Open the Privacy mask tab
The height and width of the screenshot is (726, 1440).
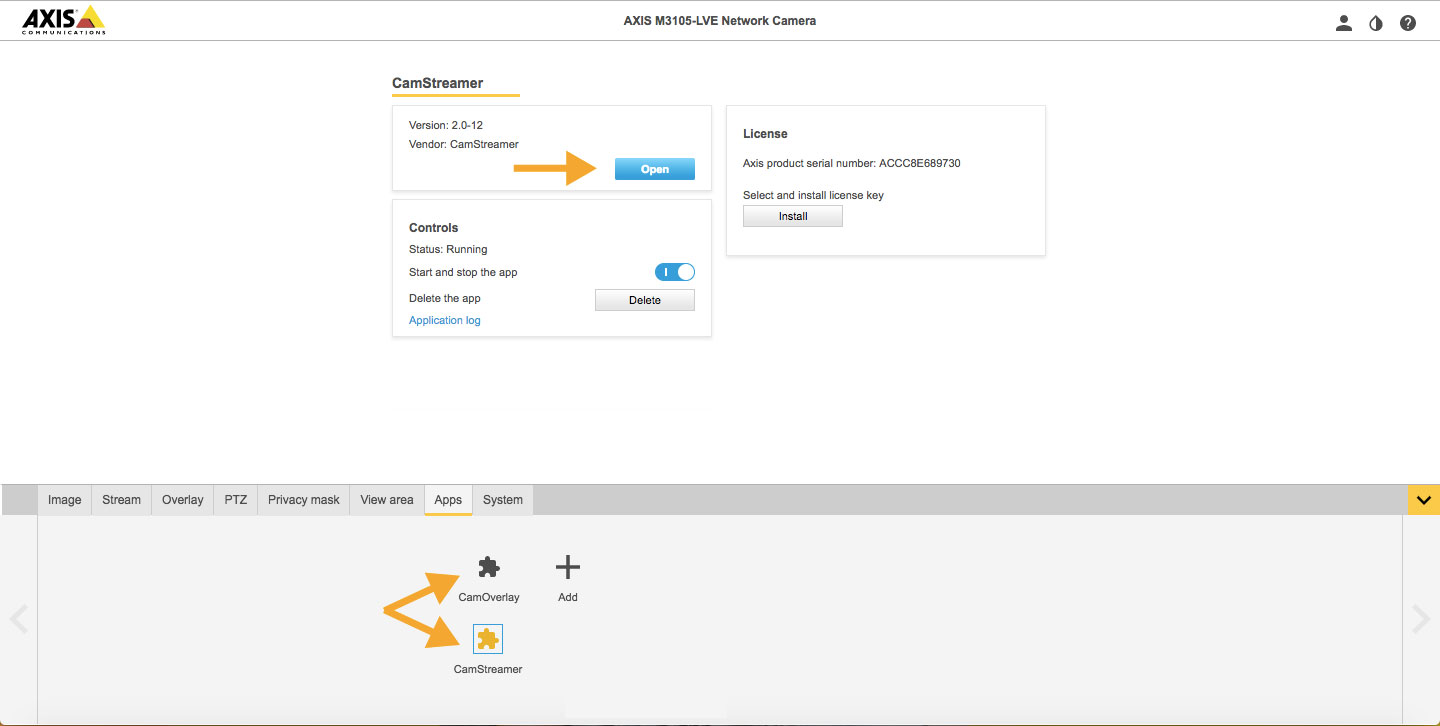pos(304,500)
